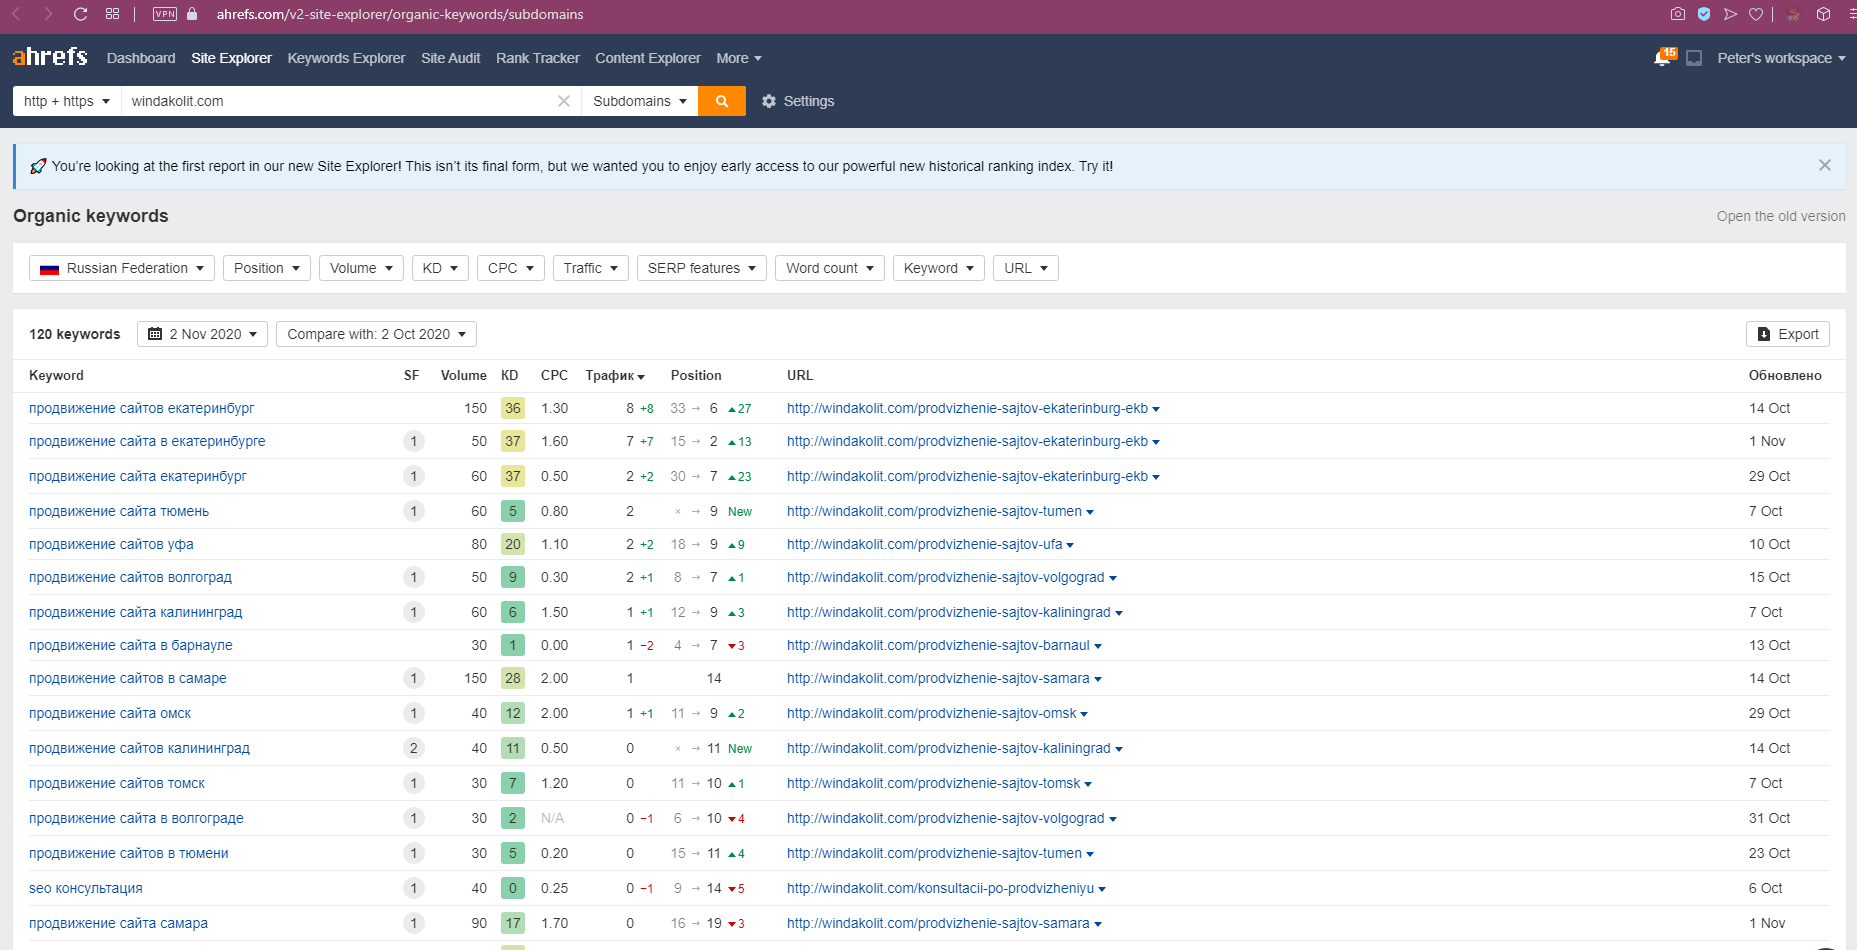Screen dimensions: 1857x950
Task: Select Site Explorer in navigation
Action: pyautogui.click(x=231, y=58)
